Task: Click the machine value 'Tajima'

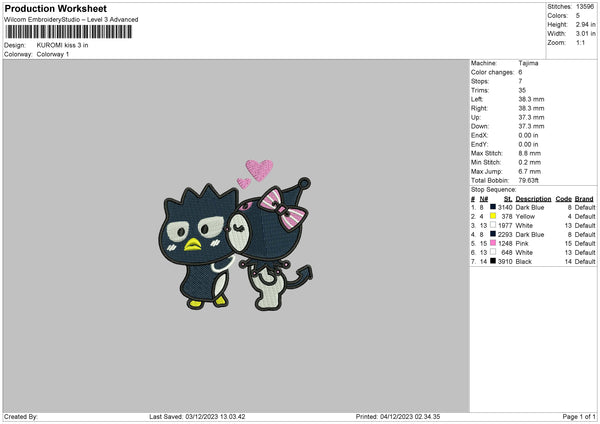Action: [x=528, y=63]
